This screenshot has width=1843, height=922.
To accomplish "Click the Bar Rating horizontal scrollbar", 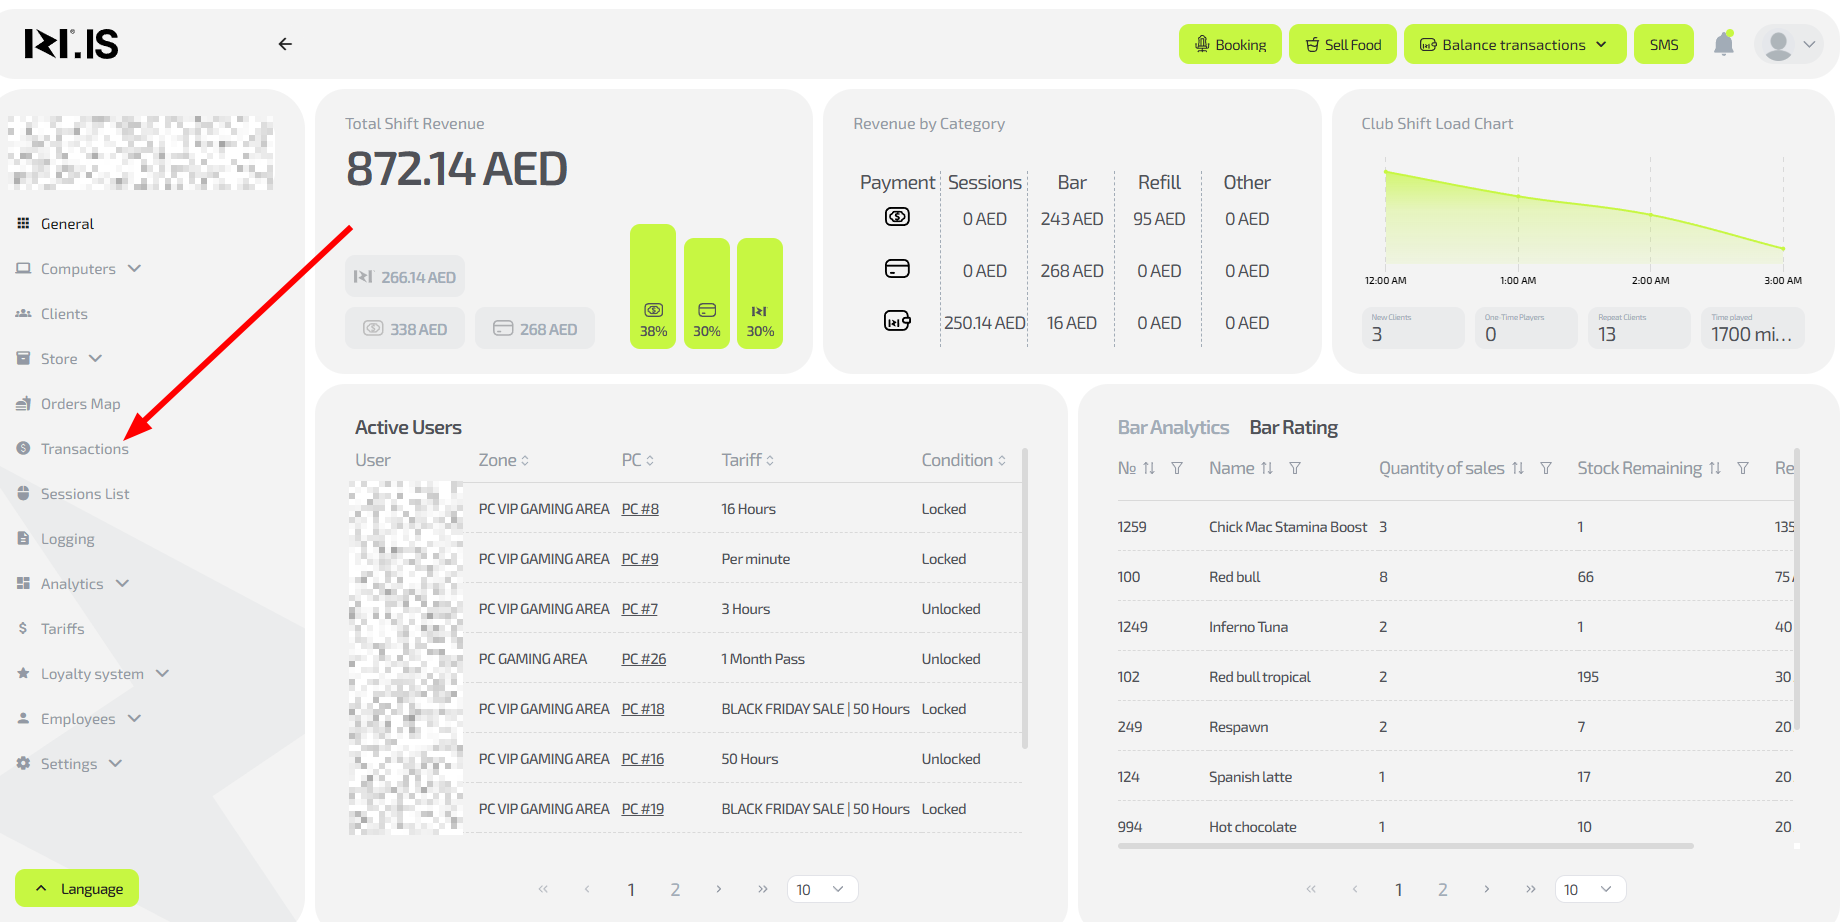I will [x=1405, y=846].
